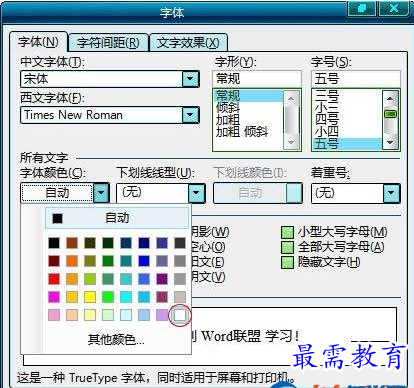
Task: Pick the black swatch in the color grid
Action: pyautogui.click(x=54, y=243)
